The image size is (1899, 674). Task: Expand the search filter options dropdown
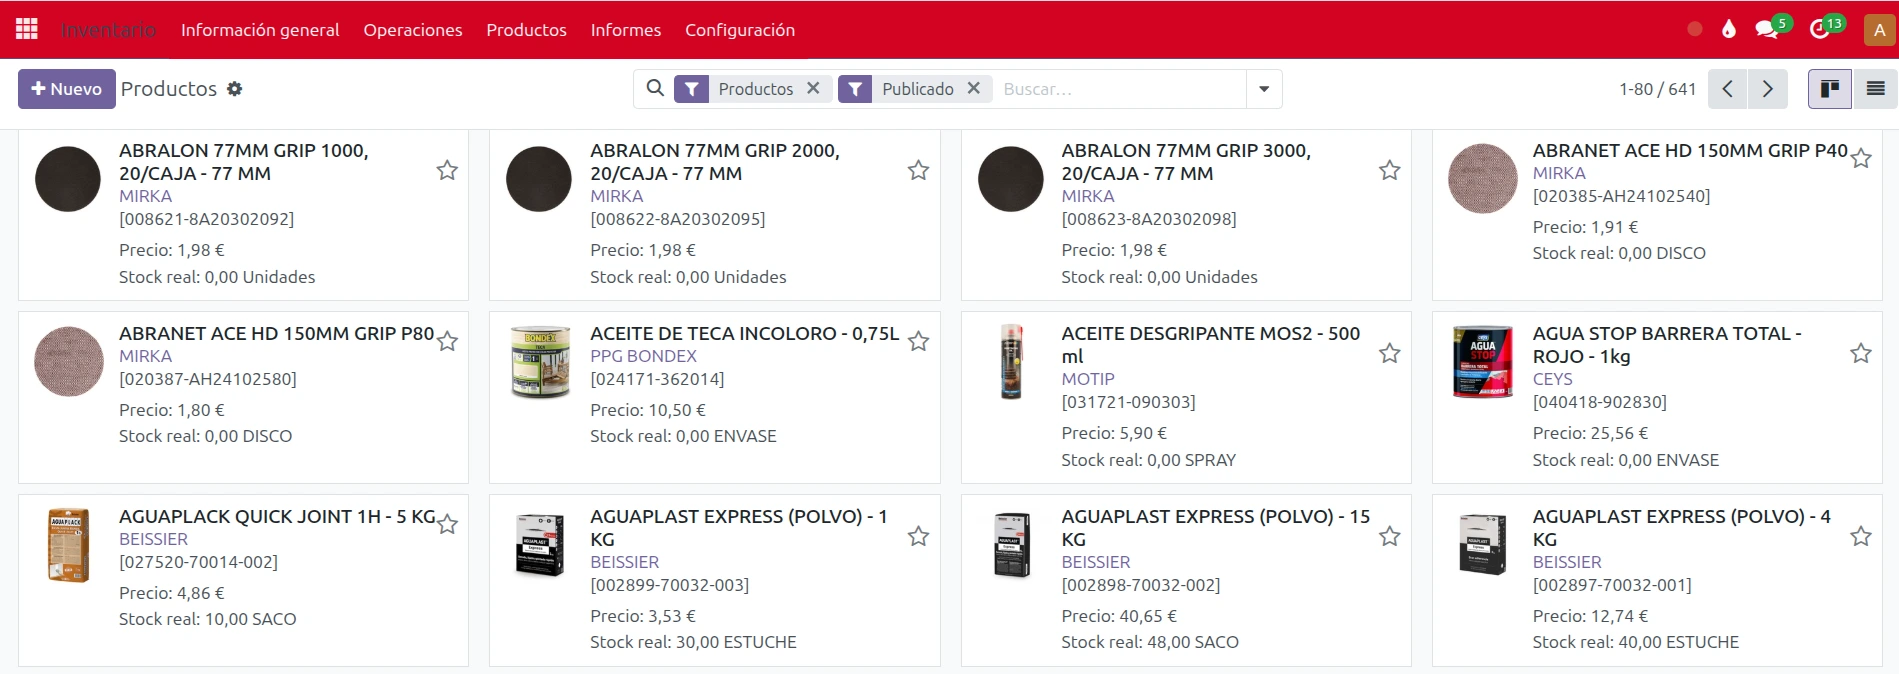pos(1264,89)
